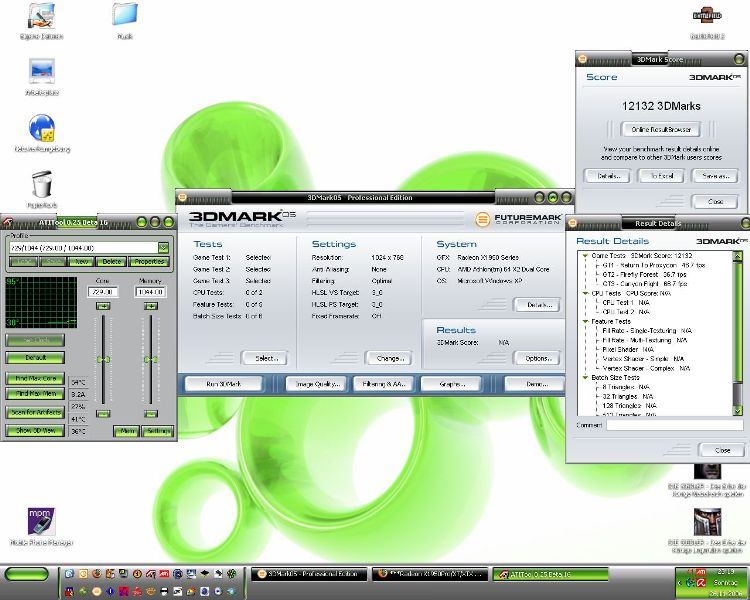Open ATITool profile Properties

pos(149,262)
